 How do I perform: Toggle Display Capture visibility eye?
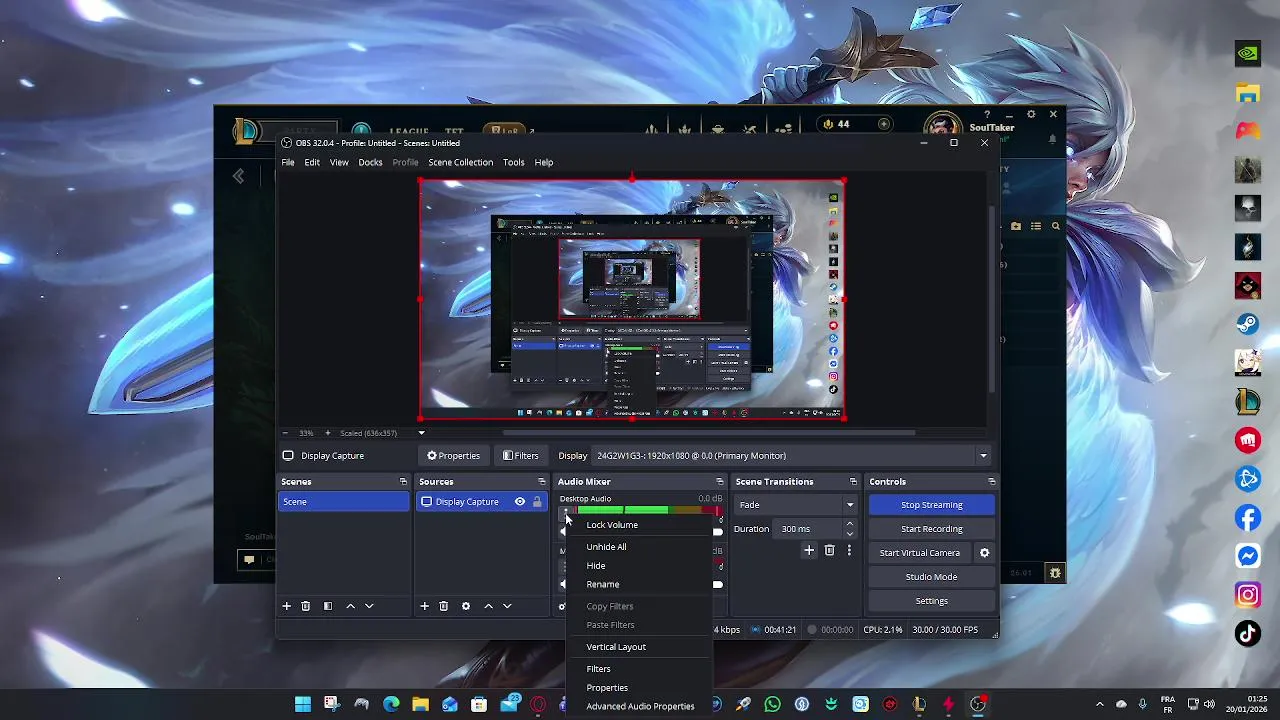coord(520,502)
